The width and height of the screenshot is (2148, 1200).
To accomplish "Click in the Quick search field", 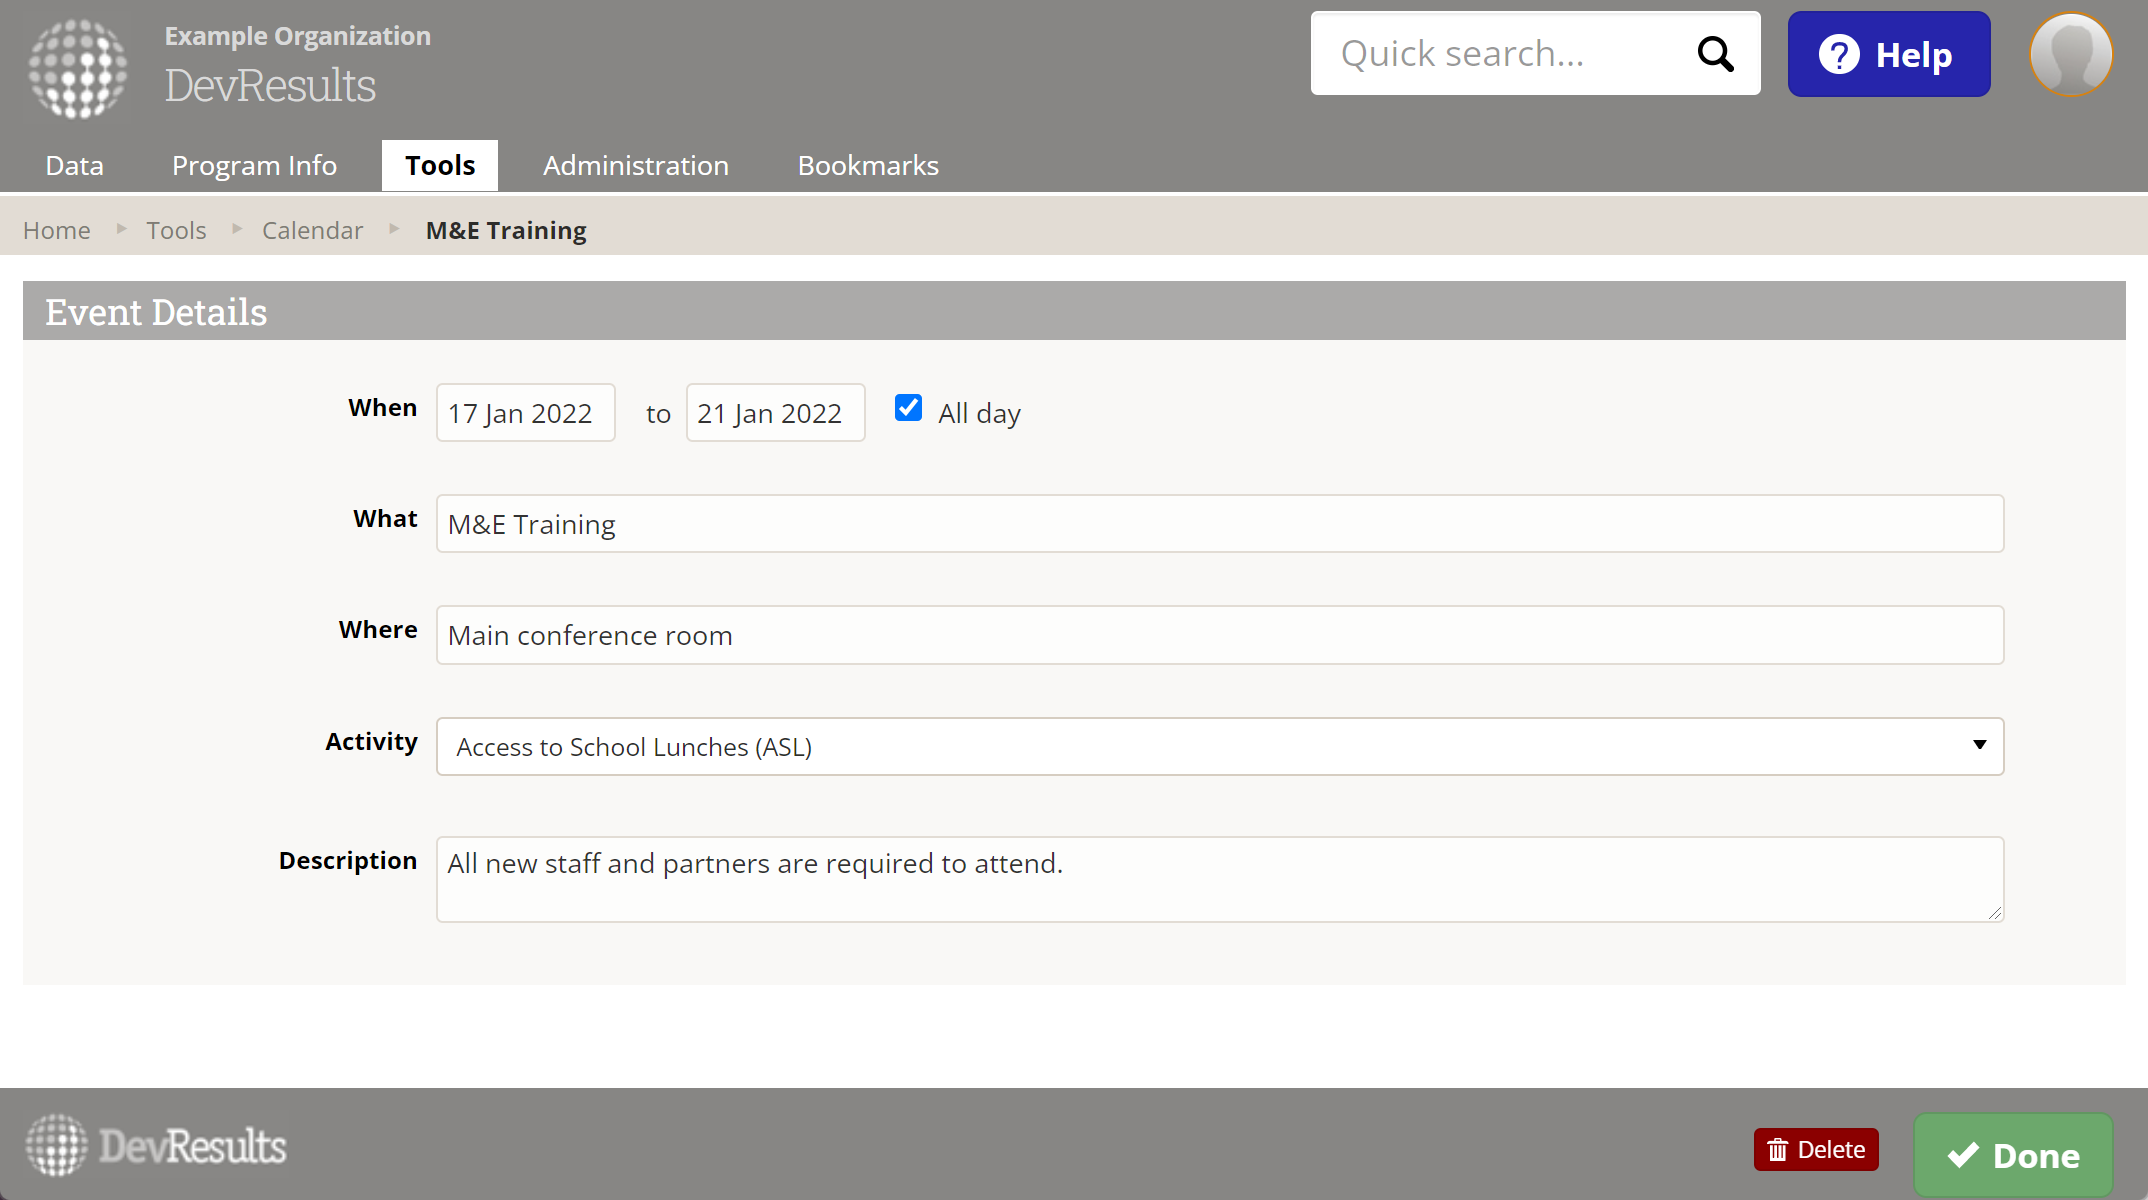I will coord(1500,54).
